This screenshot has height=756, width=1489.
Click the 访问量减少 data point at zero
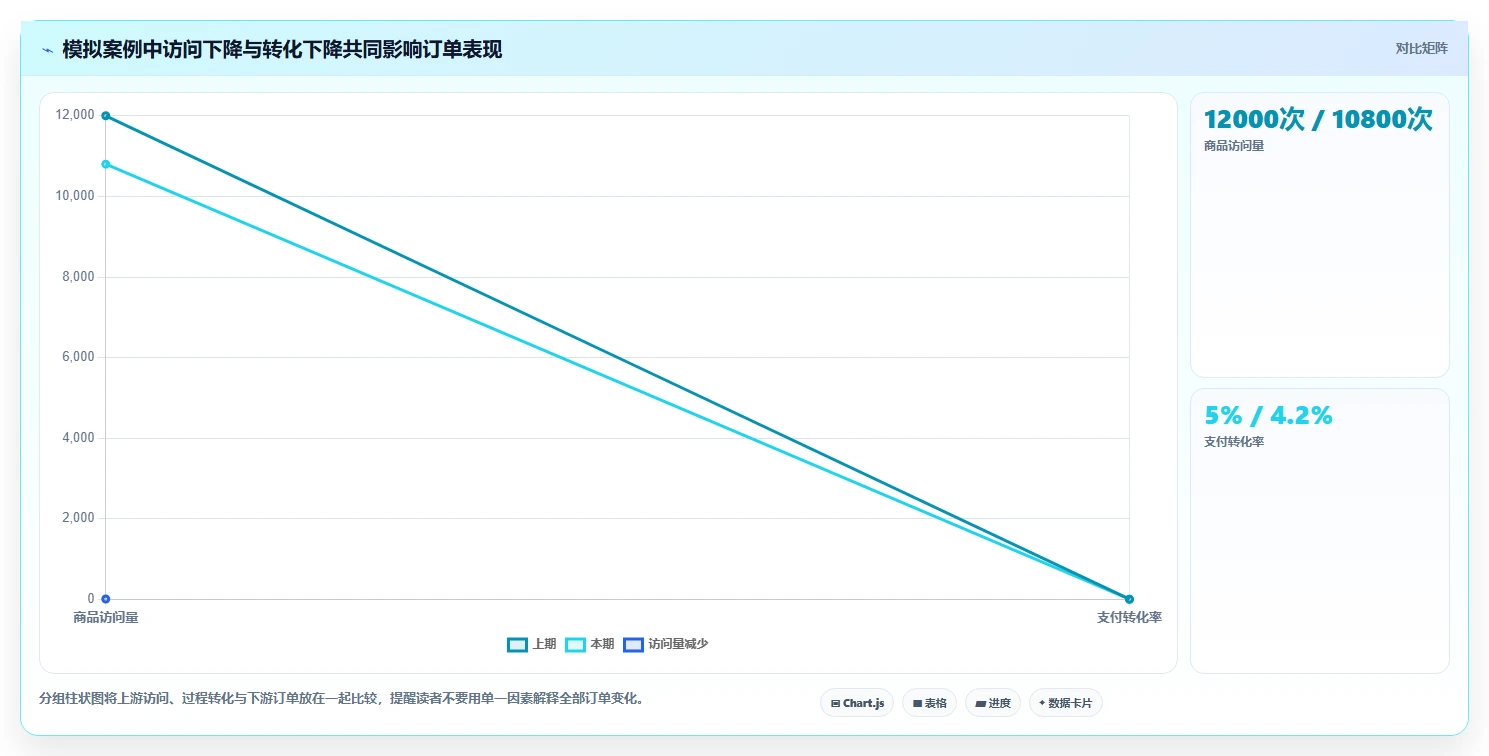click(x=105, y=599)
